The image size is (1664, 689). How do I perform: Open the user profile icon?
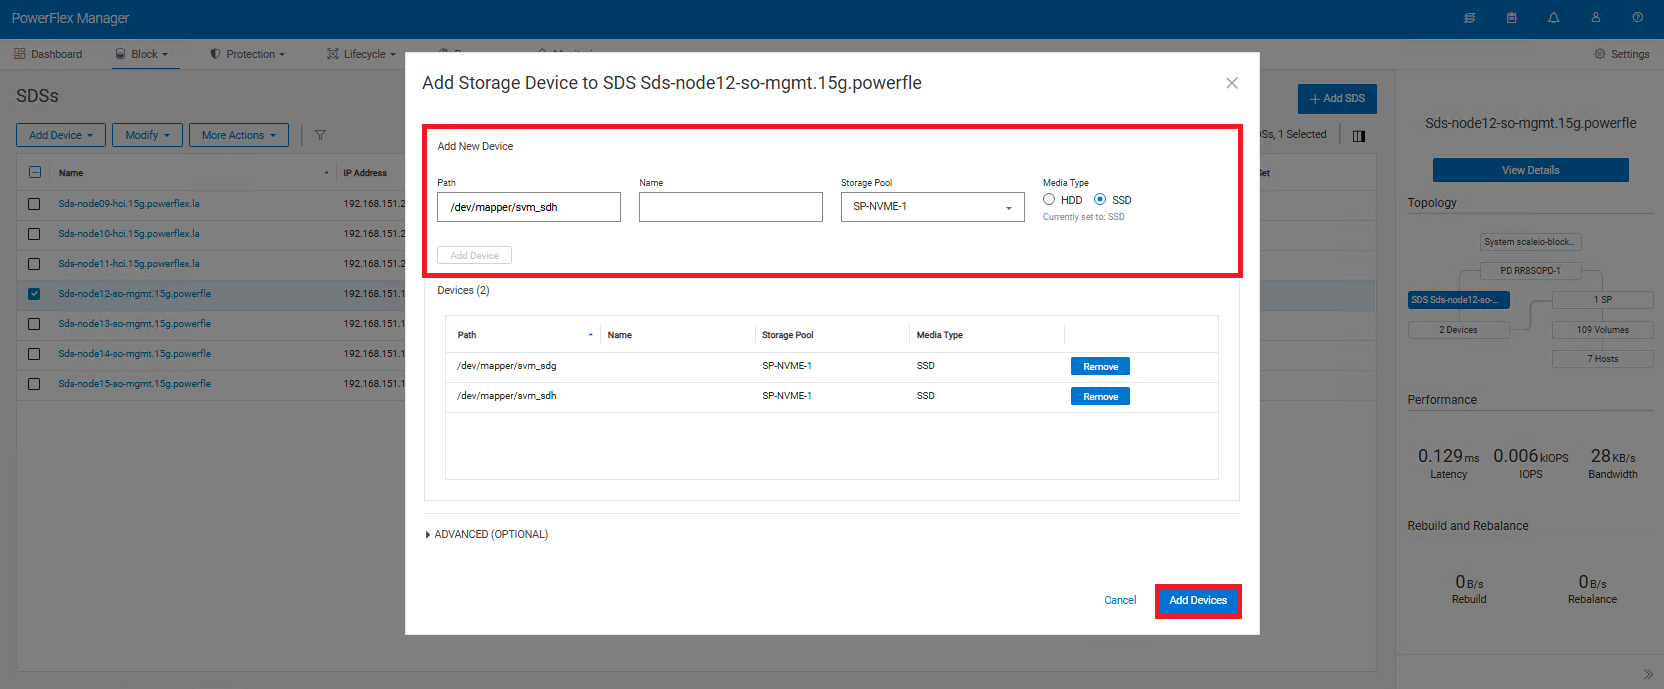click(x=1595, y=18)
